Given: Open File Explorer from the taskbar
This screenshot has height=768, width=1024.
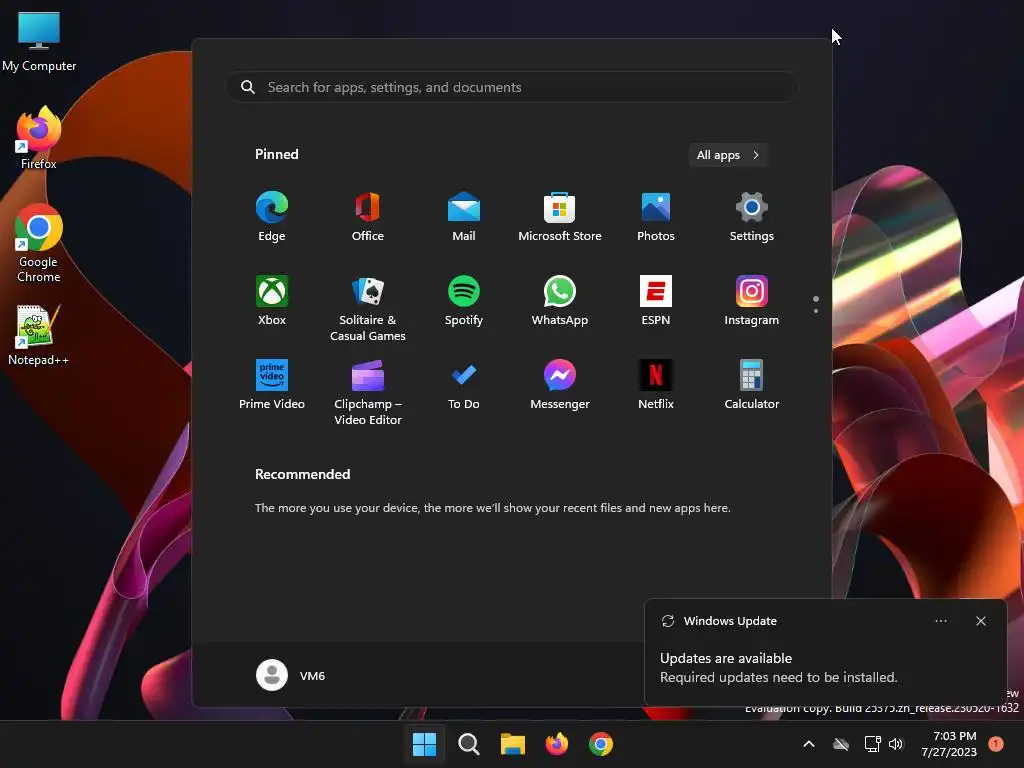Looking at the screenshot, I should [513, 744].
